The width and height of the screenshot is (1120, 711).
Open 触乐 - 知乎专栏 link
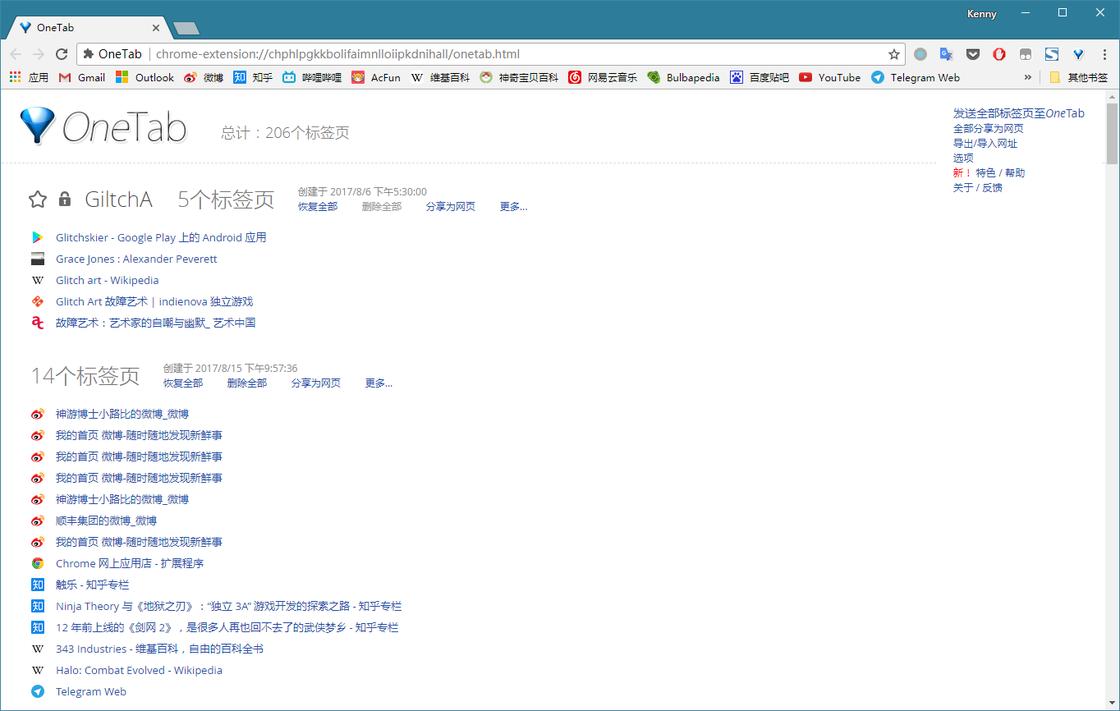tap(92, 585)
